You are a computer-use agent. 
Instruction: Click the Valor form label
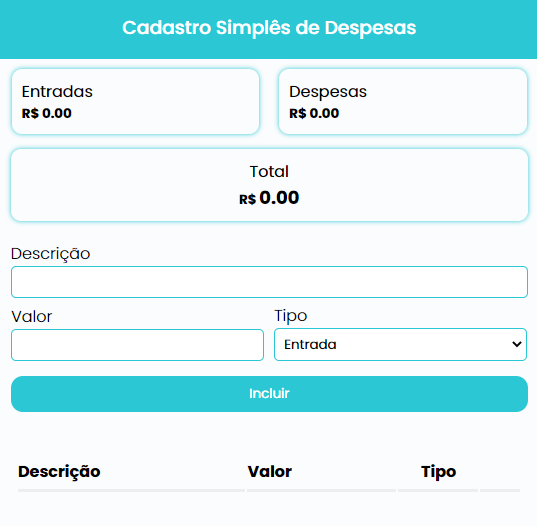pos(32,317)
